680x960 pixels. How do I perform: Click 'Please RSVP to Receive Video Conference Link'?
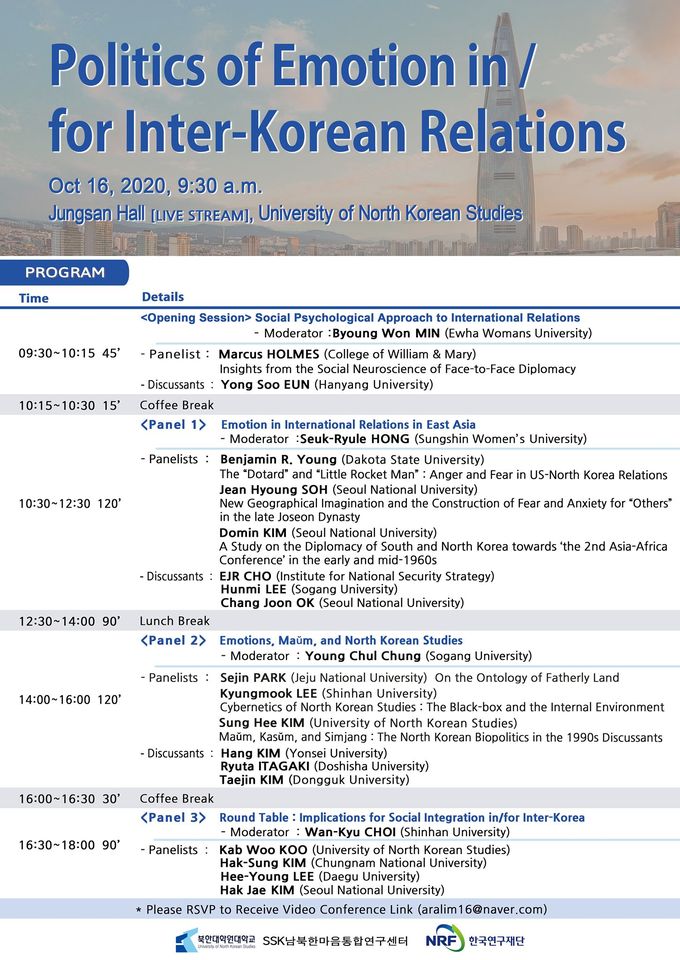280,909
